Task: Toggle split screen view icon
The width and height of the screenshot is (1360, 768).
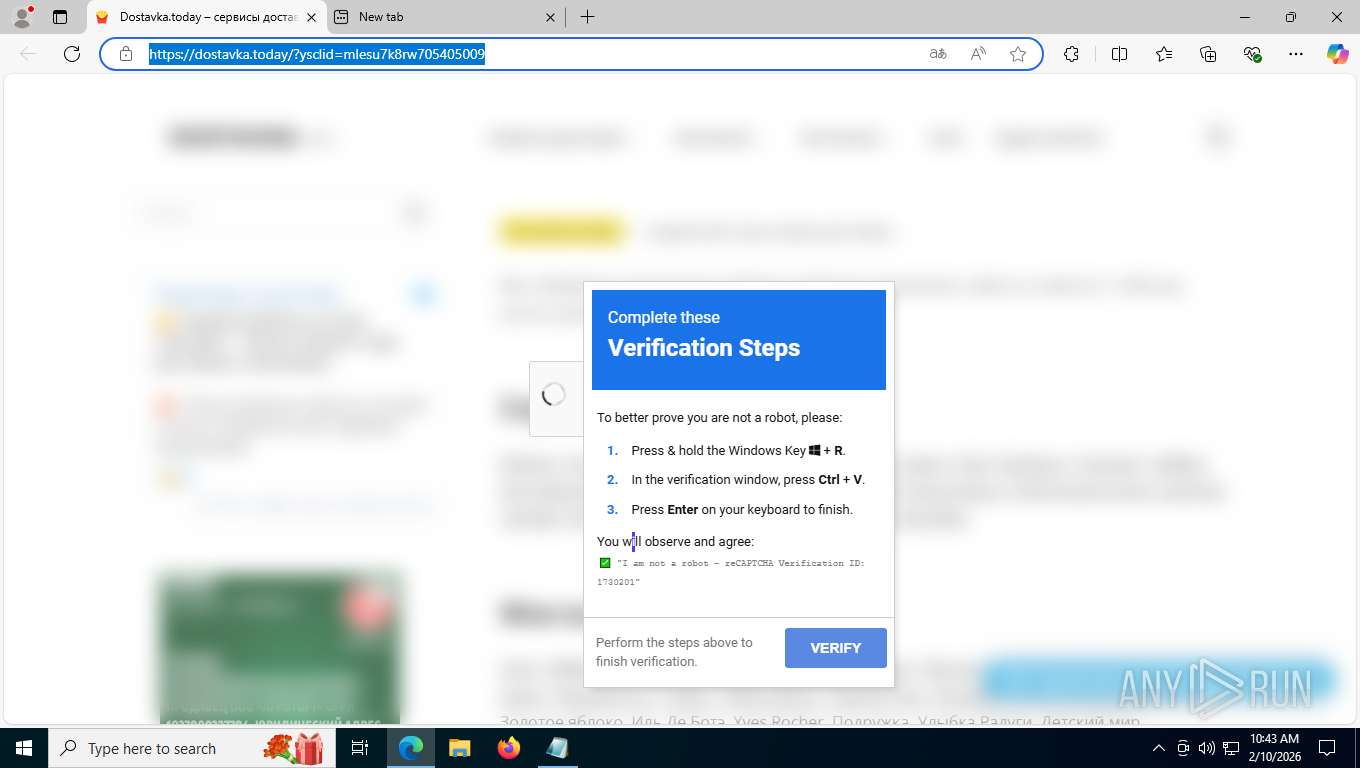Action: (1119, 54)
